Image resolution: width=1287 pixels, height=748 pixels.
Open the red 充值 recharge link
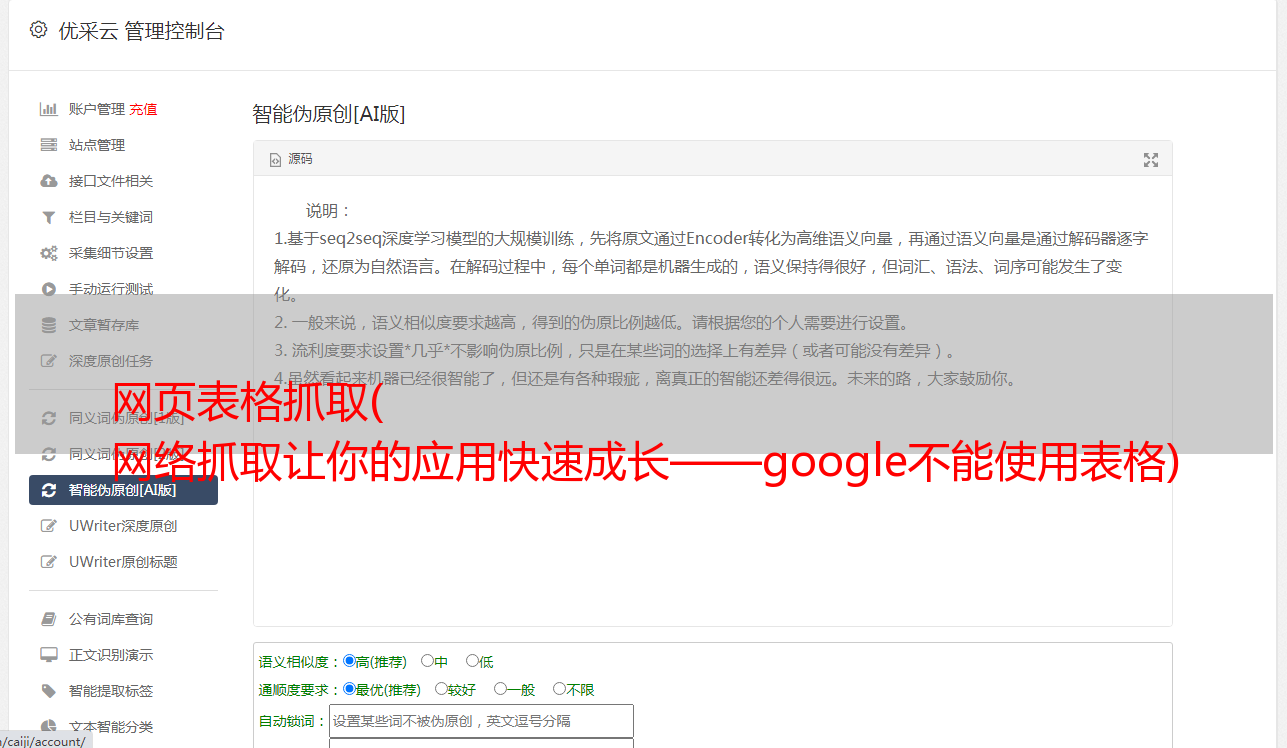[x=143, y=109]
